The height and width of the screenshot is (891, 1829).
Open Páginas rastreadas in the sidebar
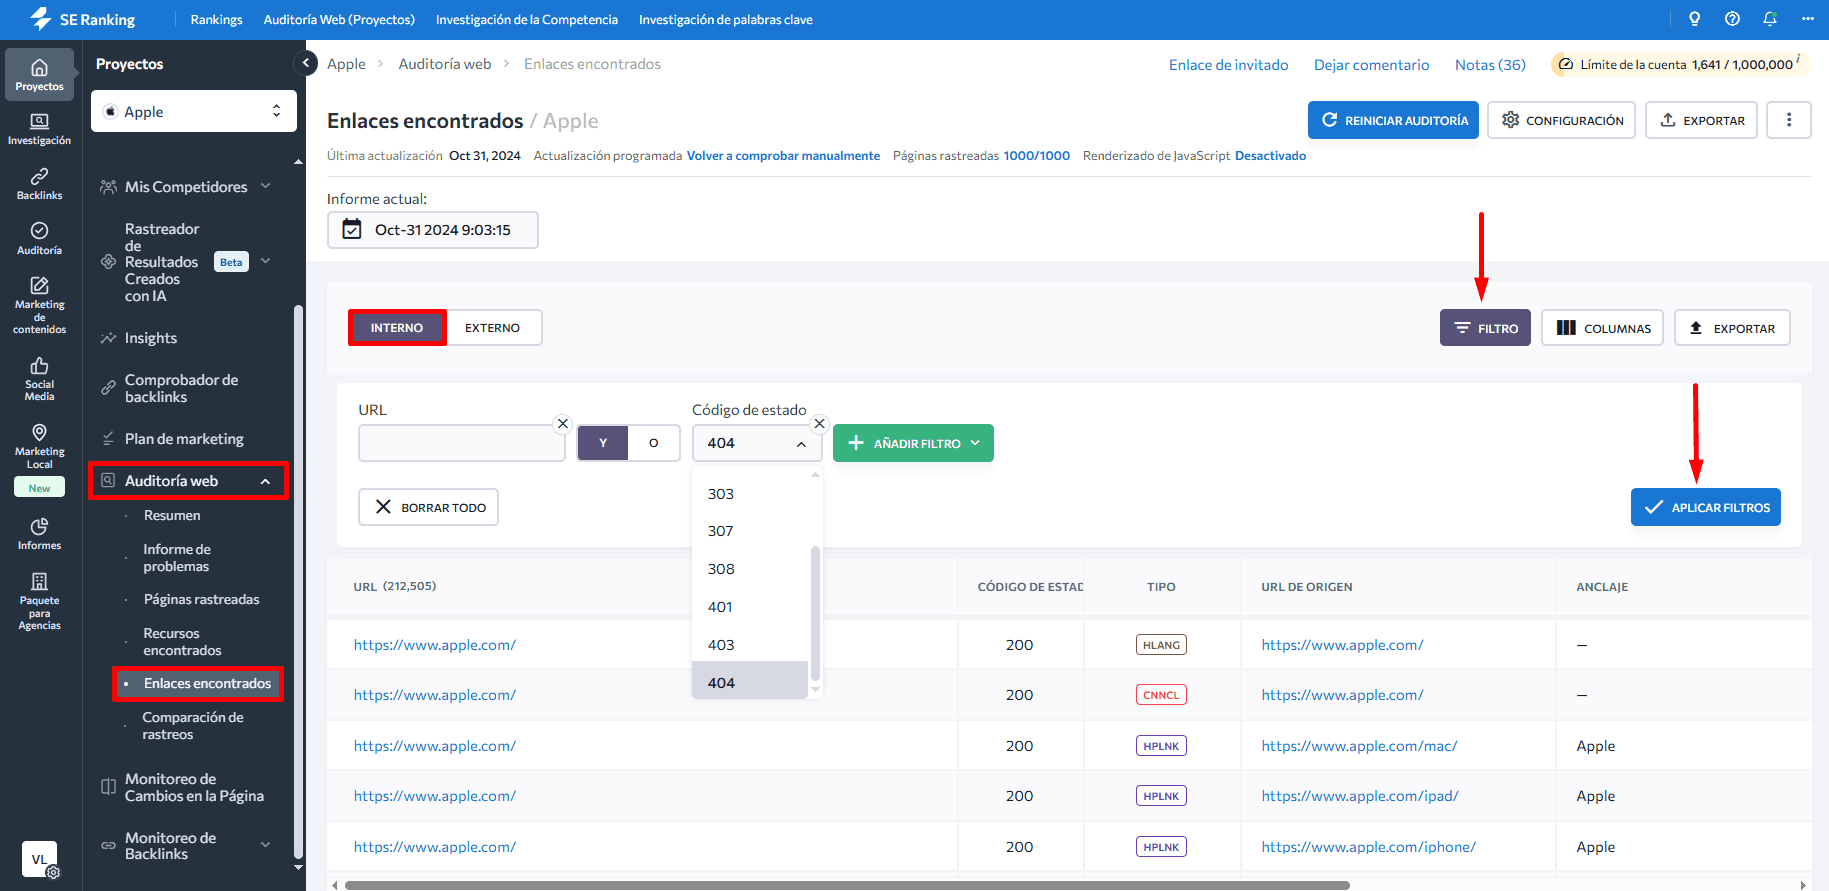(201, 600)
